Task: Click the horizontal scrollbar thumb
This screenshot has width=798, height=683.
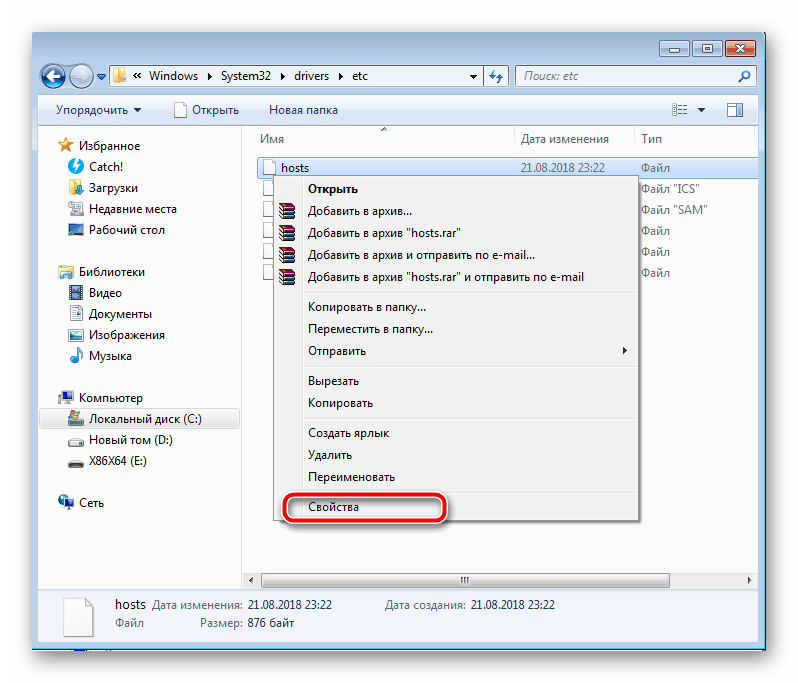Action: (x=465, y=580)
